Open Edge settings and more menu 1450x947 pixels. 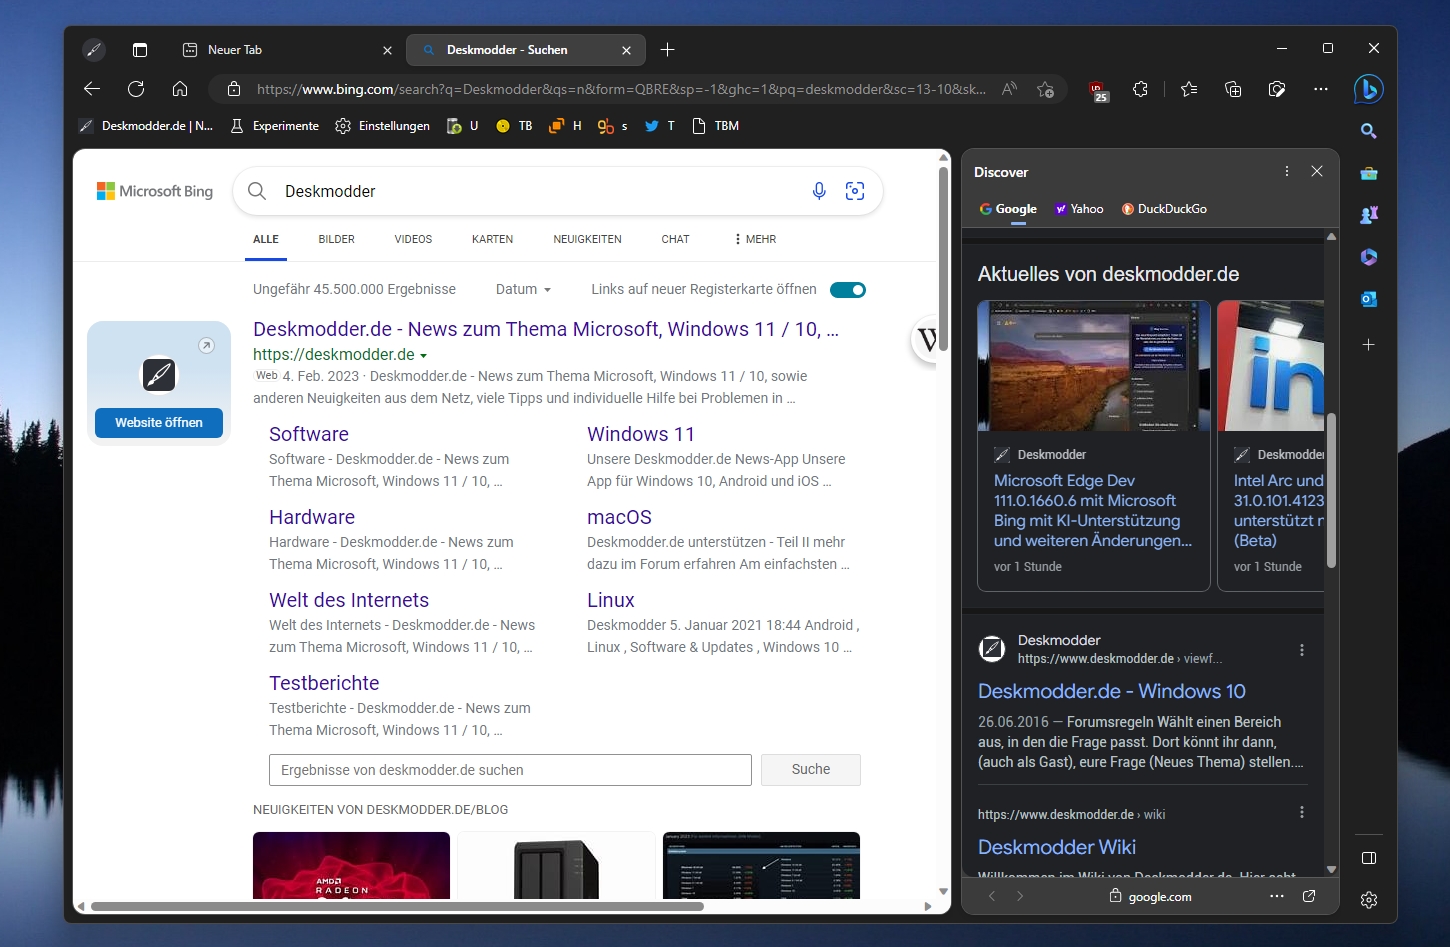click(1321, 89)
